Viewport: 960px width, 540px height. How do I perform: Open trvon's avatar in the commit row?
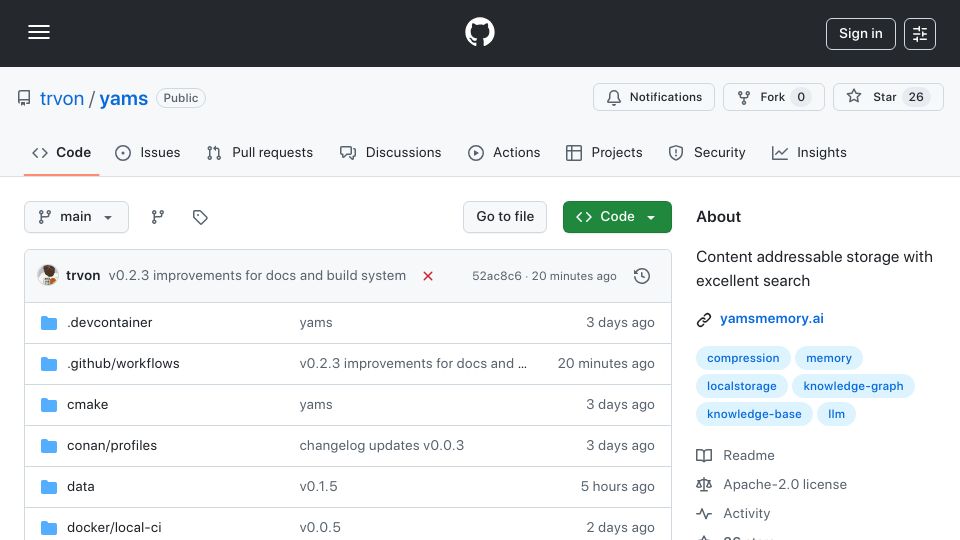click(x=48, y=276)
